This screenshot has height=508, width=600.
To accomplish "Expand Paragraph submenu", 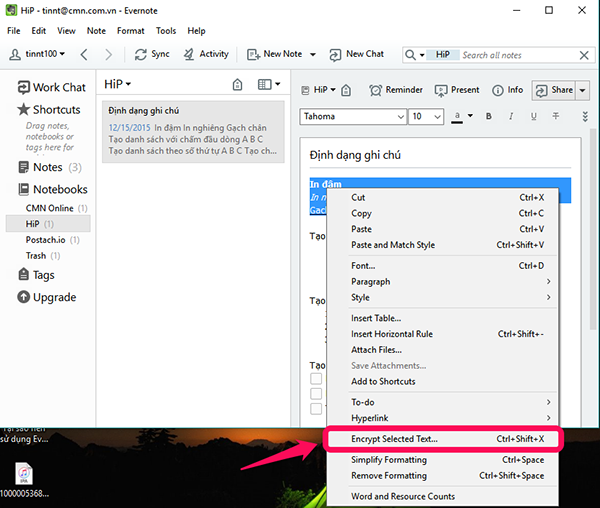I will coord(443,282).
